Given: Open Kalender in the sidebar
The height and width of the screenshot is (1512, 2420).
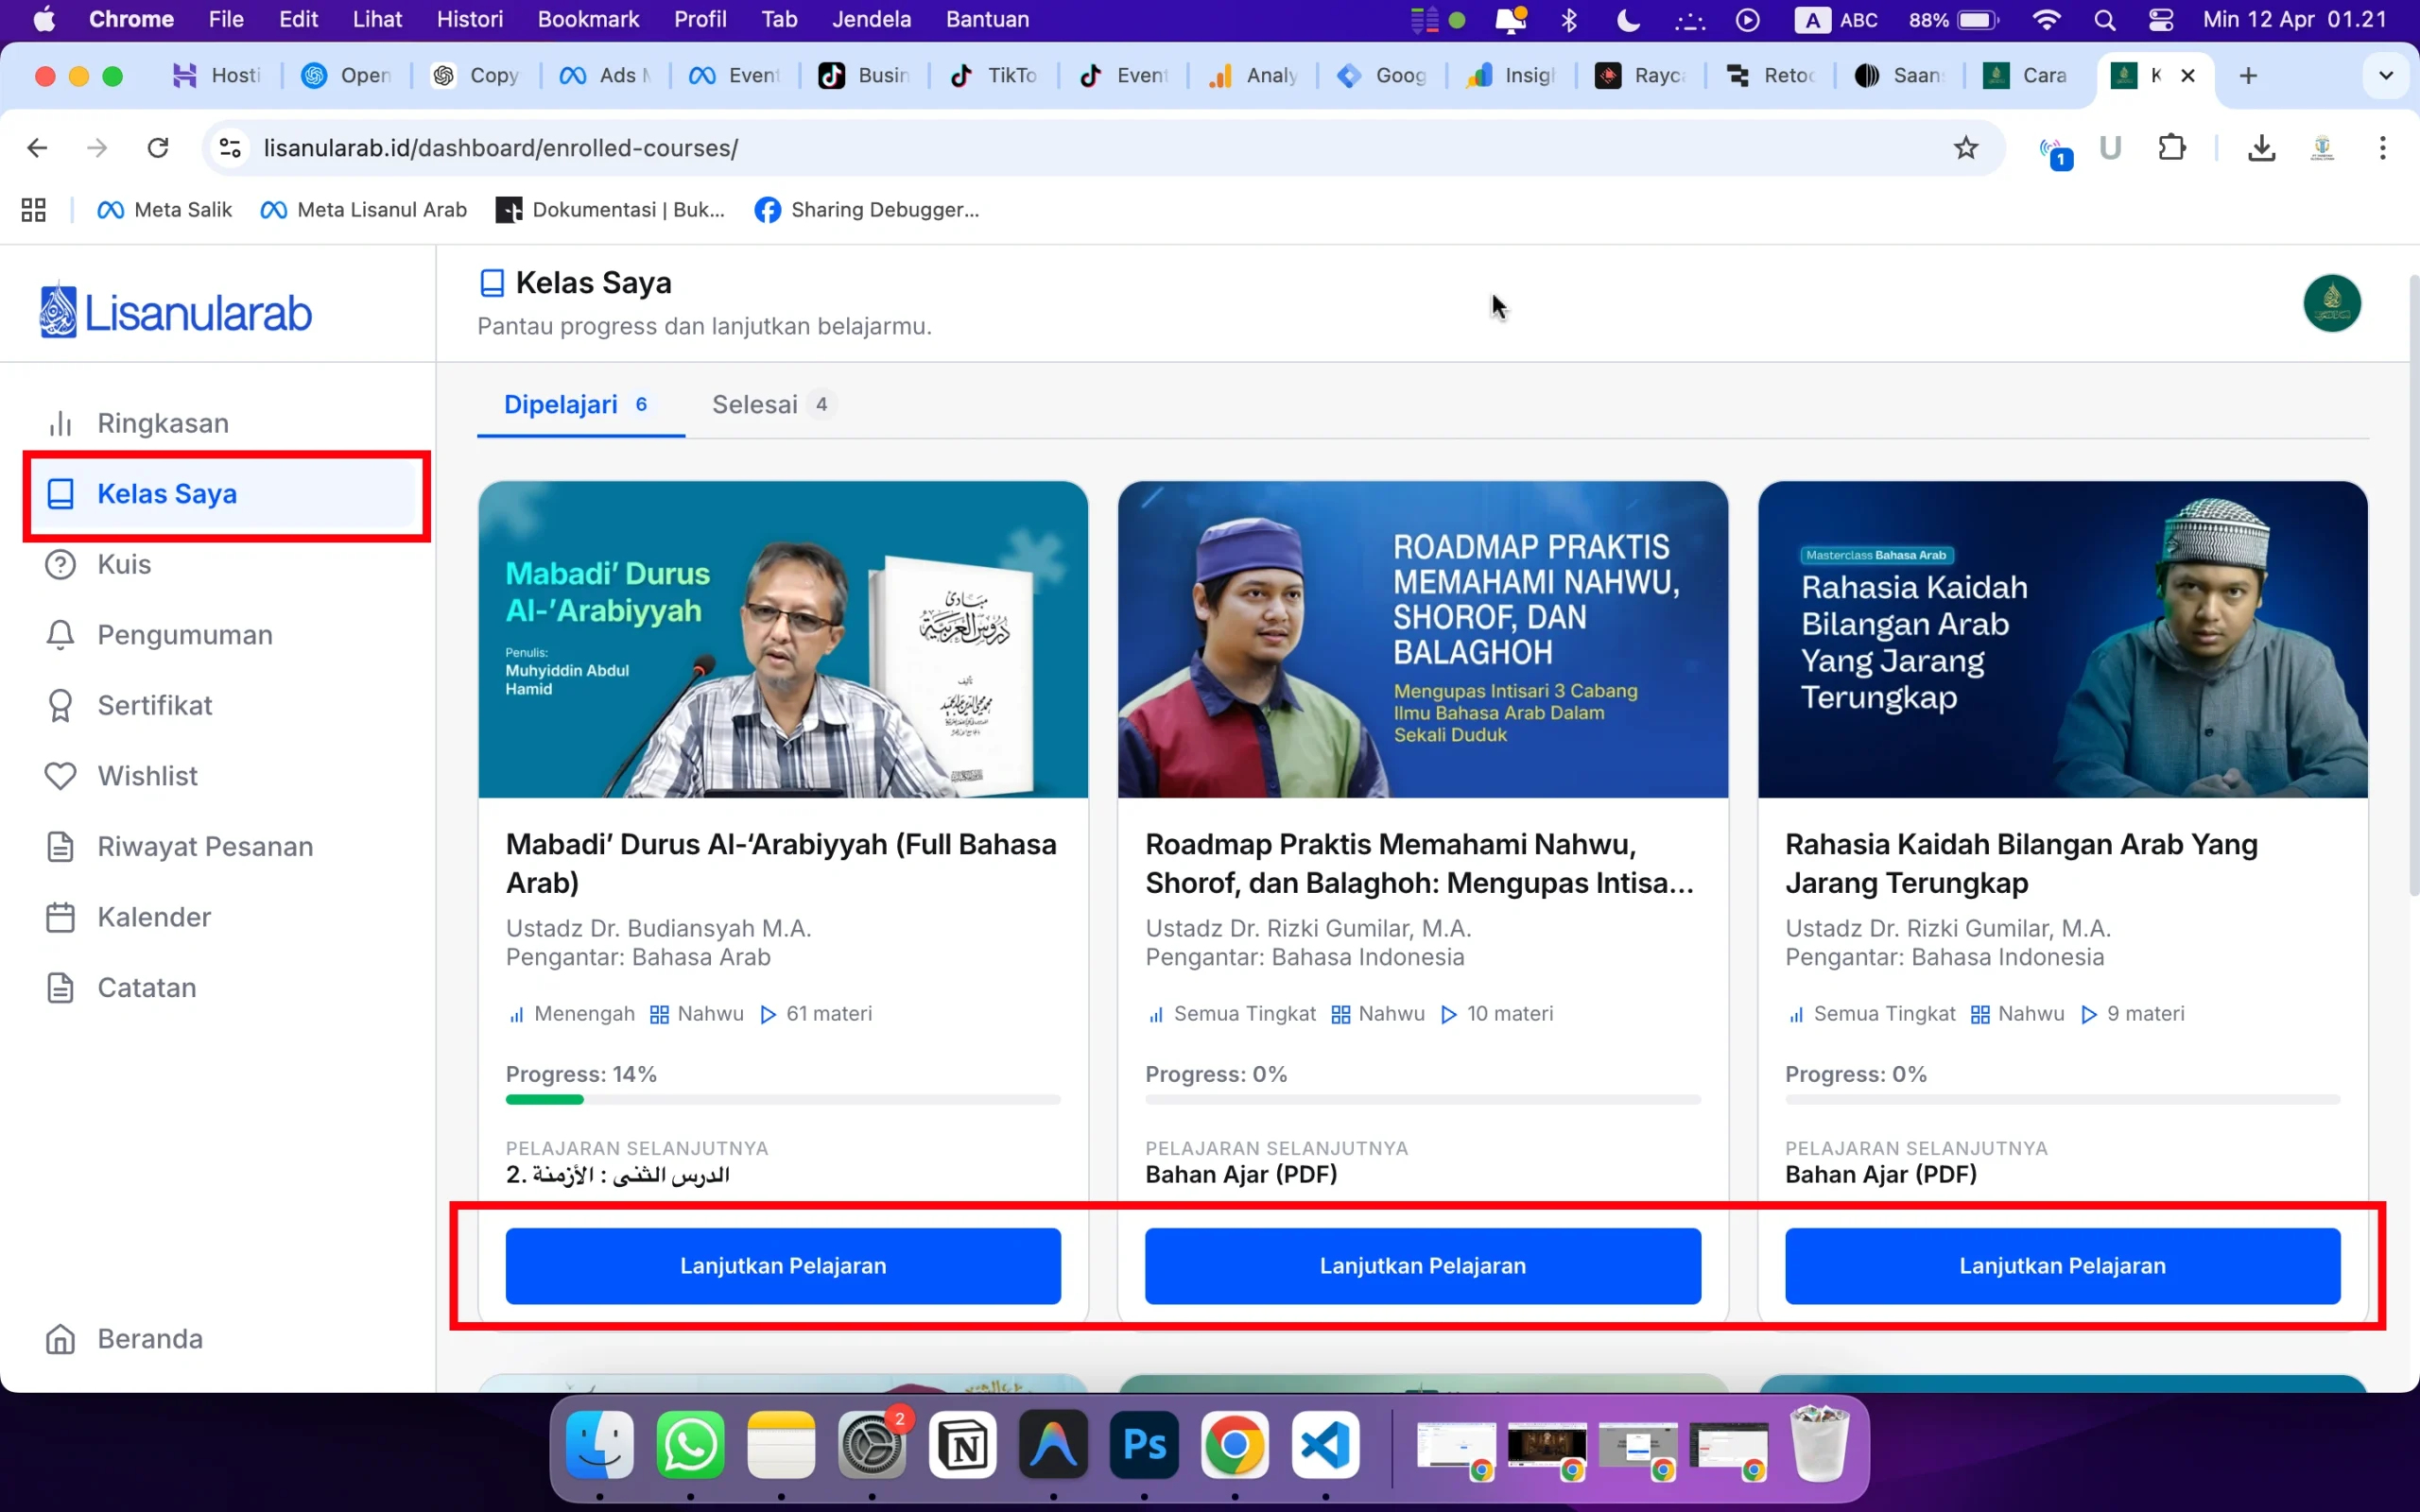Looking at the screenshot, I should (154, 917).
